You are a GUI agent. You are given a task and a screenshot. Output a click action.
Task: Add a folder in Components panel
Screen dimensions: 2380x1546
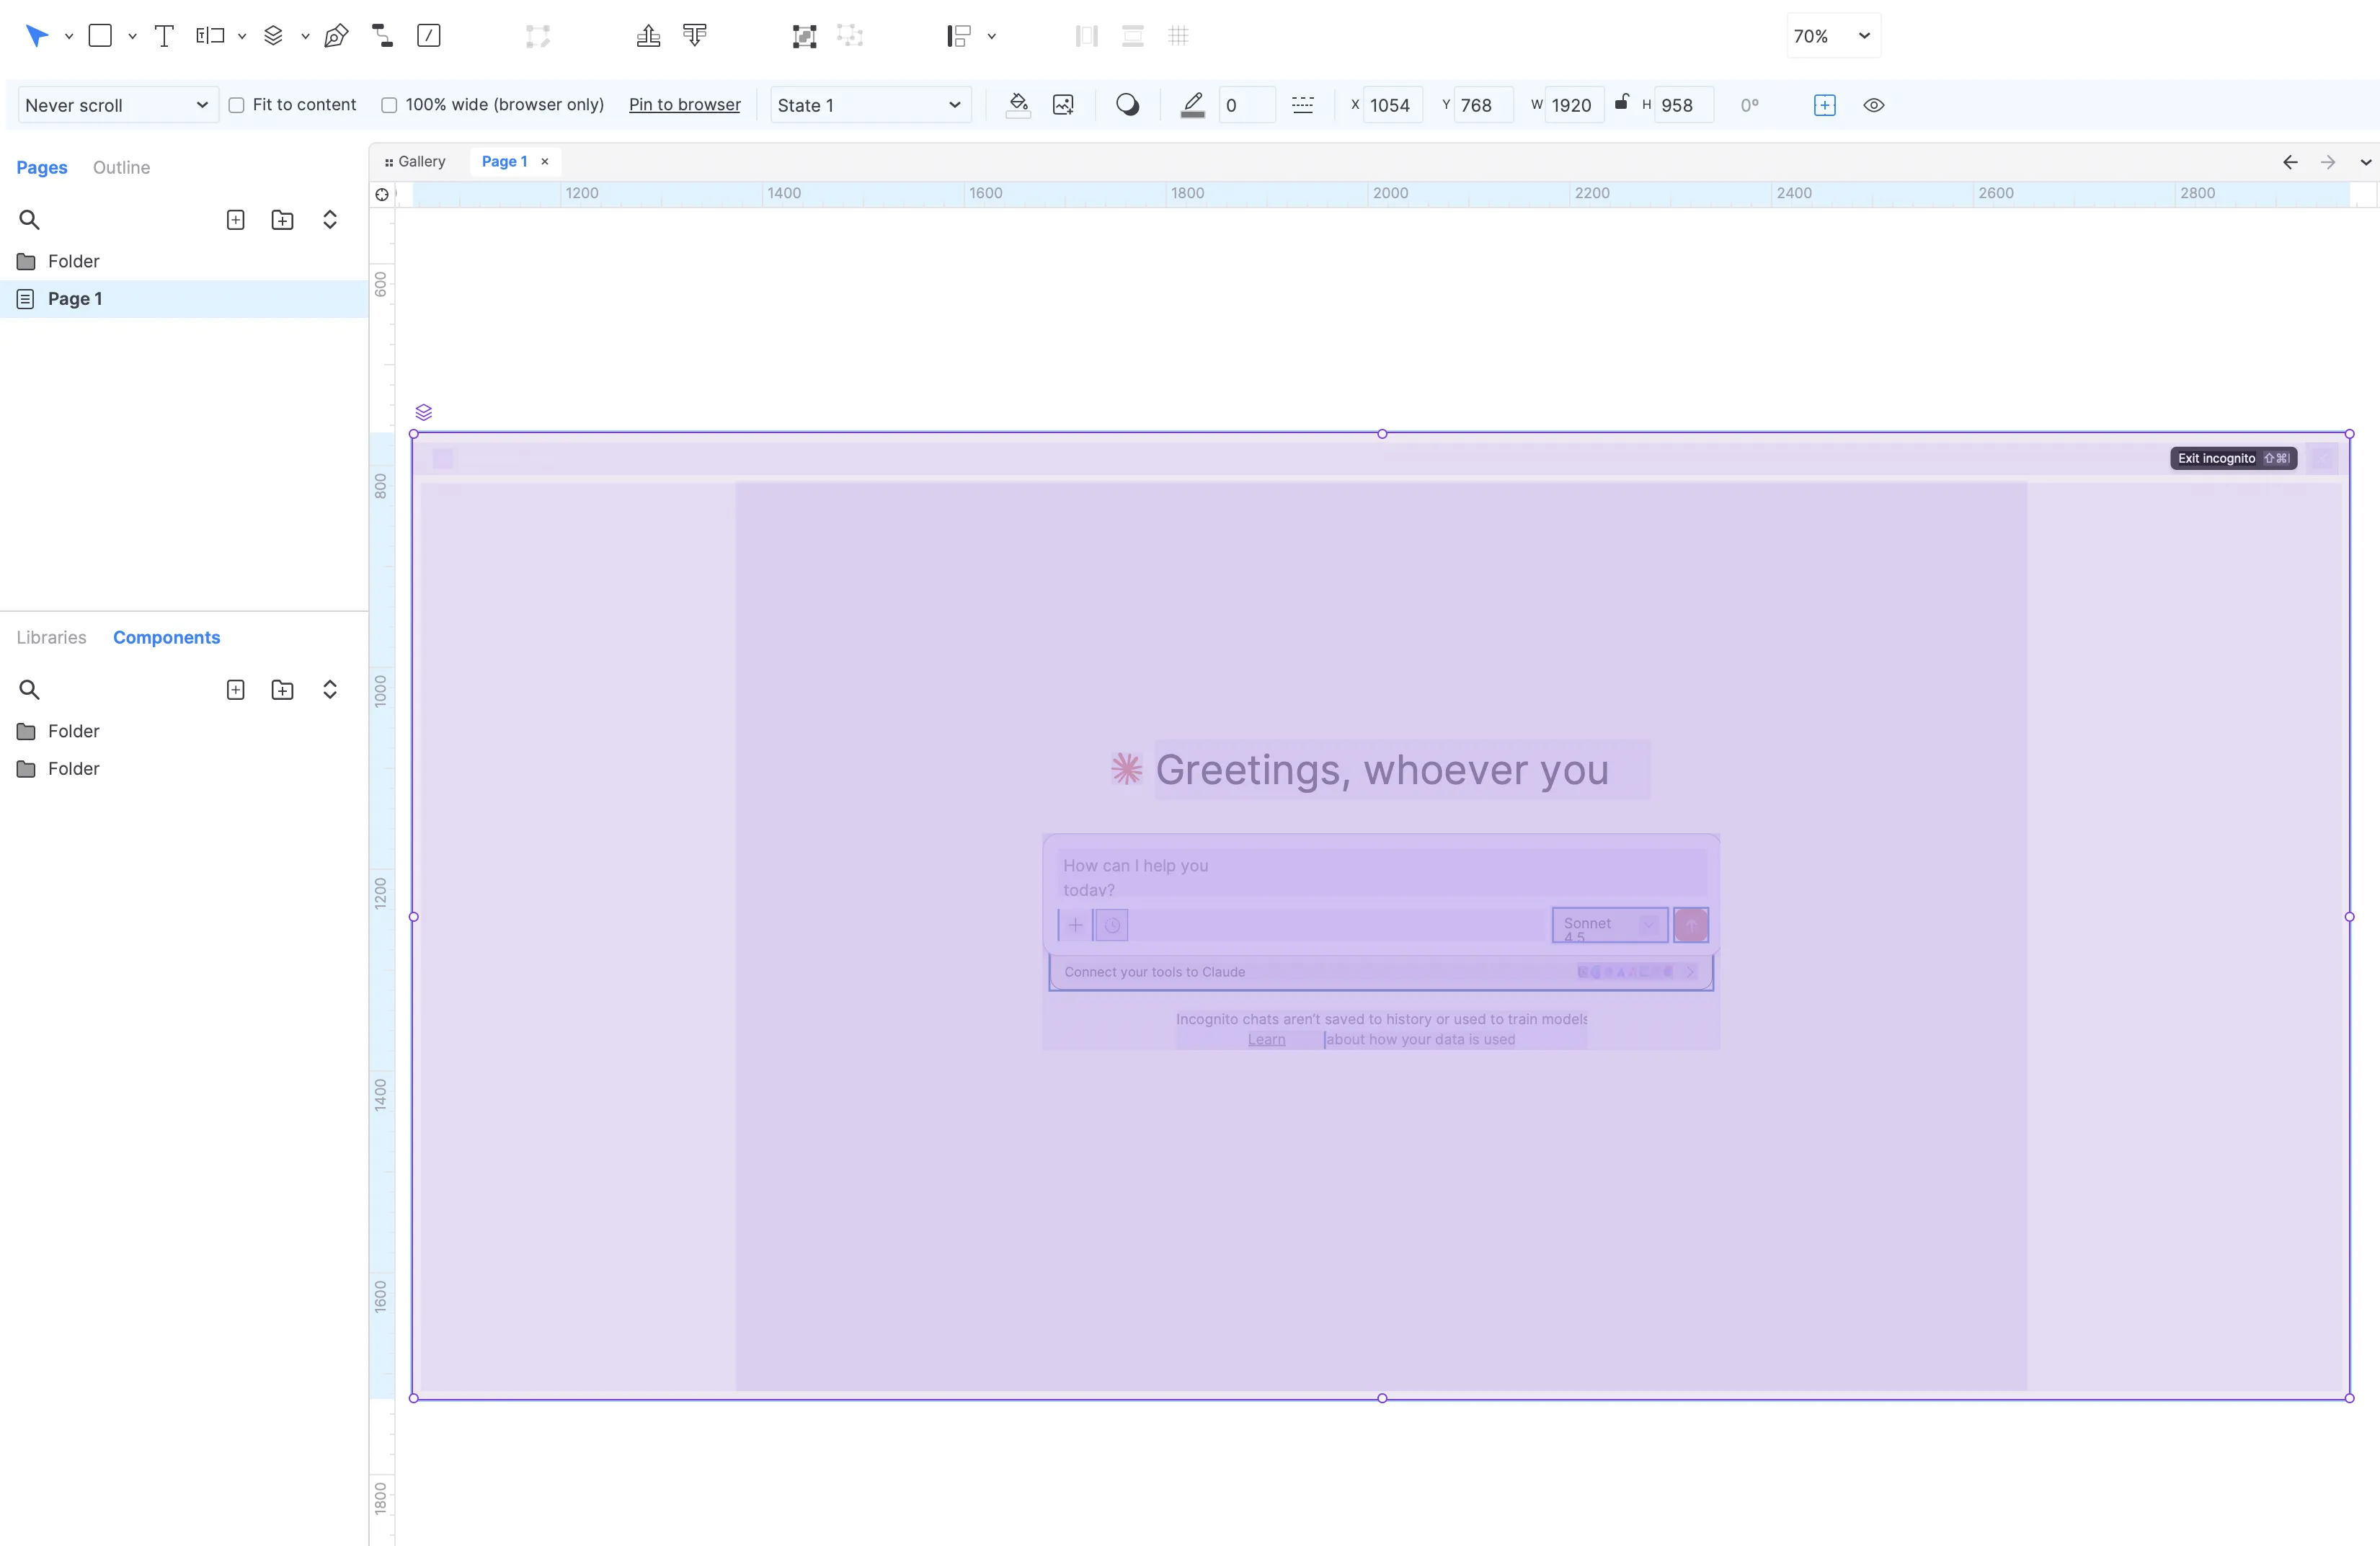282,690
